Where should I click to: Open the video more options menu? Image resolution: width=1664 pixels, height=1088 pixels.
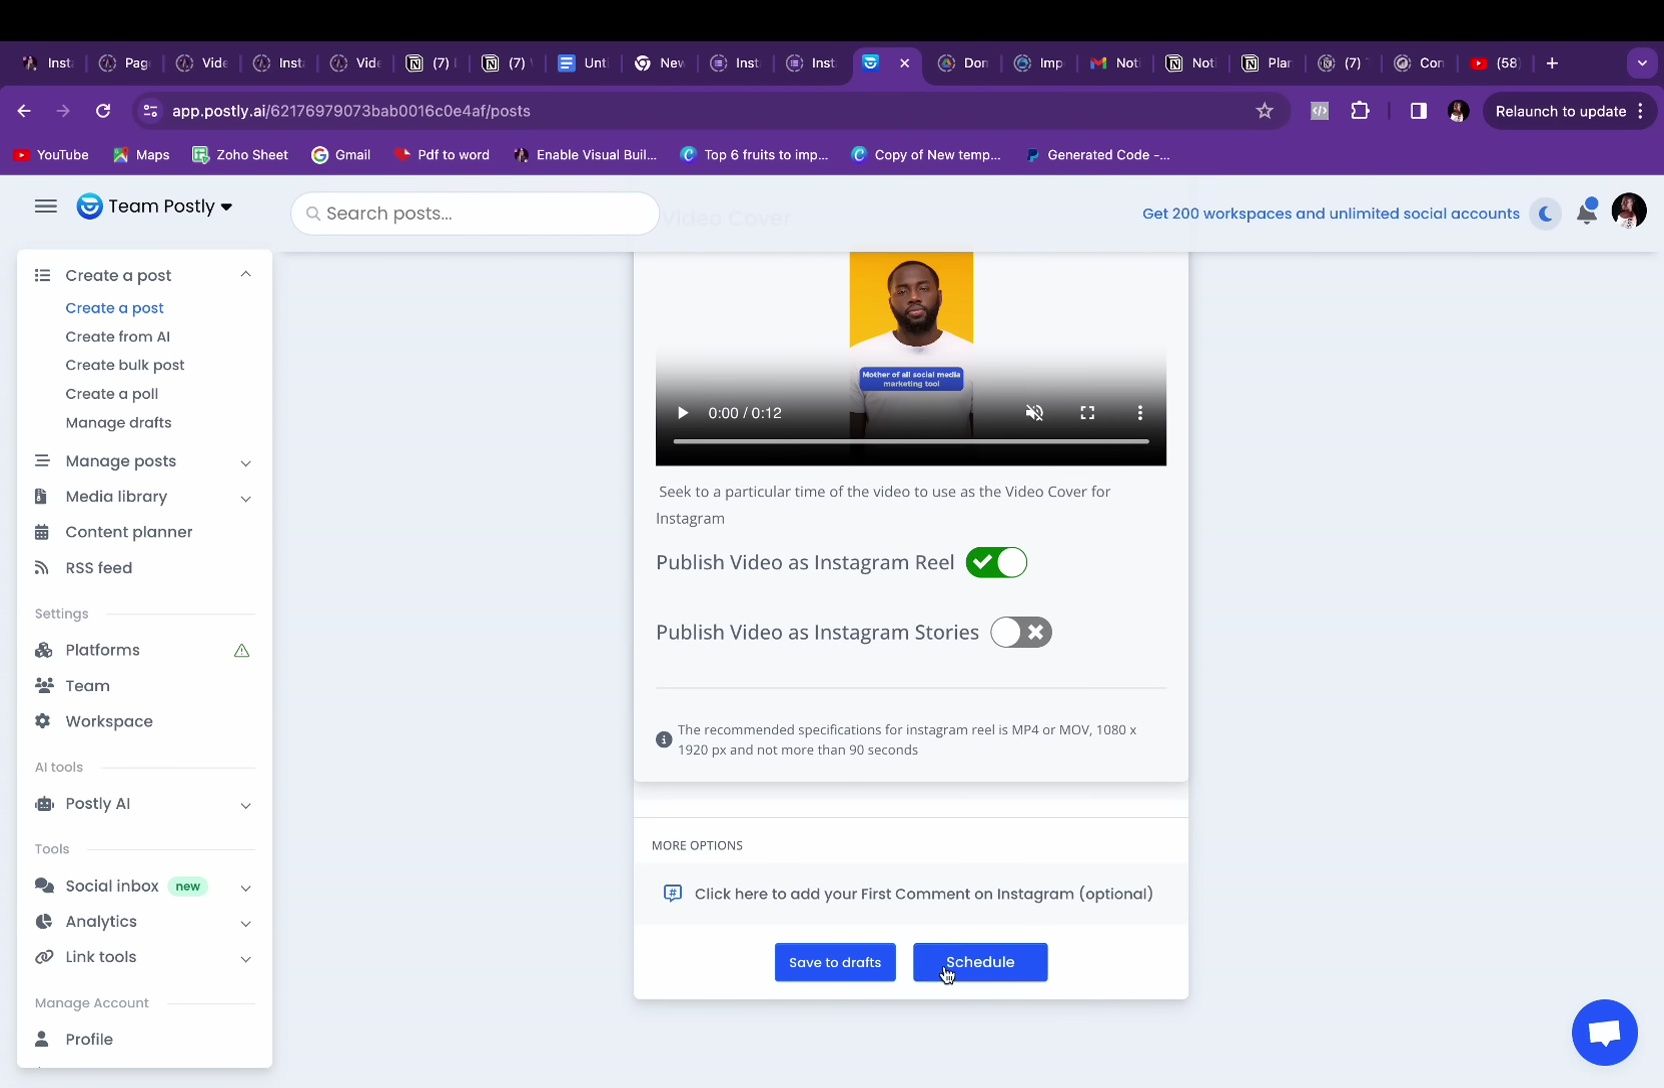click(x=1140, y=413)
